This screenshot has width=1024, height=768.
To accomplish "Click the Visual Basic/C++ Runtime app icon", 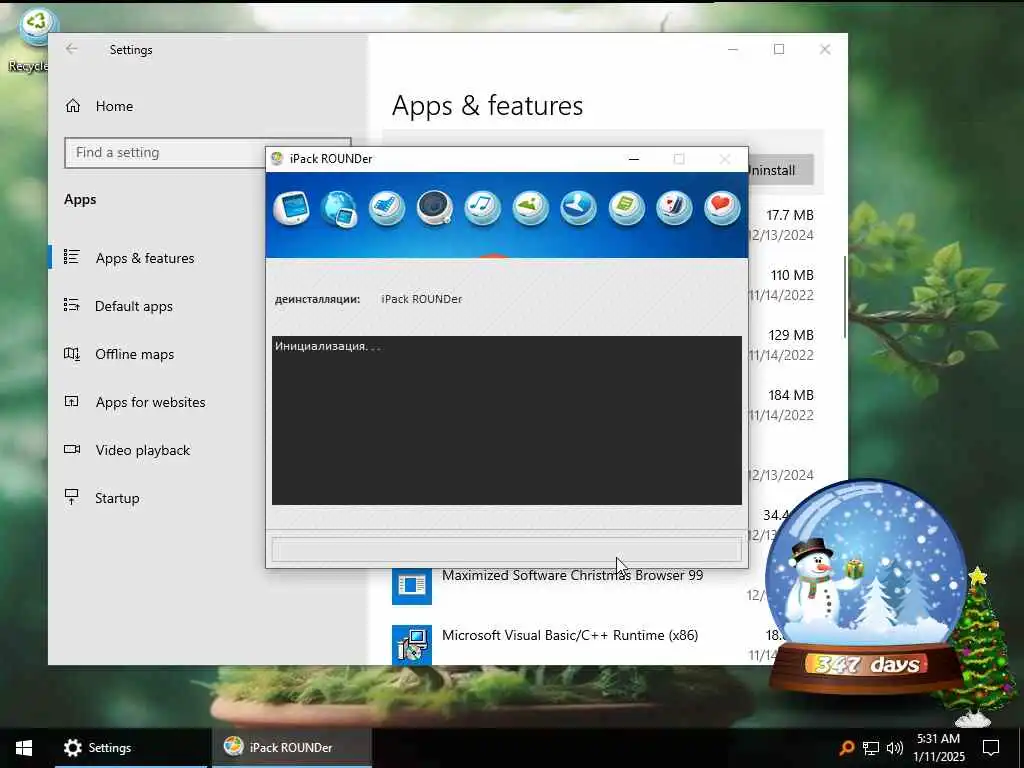I will pyautogui.click(x=411, y=644).
